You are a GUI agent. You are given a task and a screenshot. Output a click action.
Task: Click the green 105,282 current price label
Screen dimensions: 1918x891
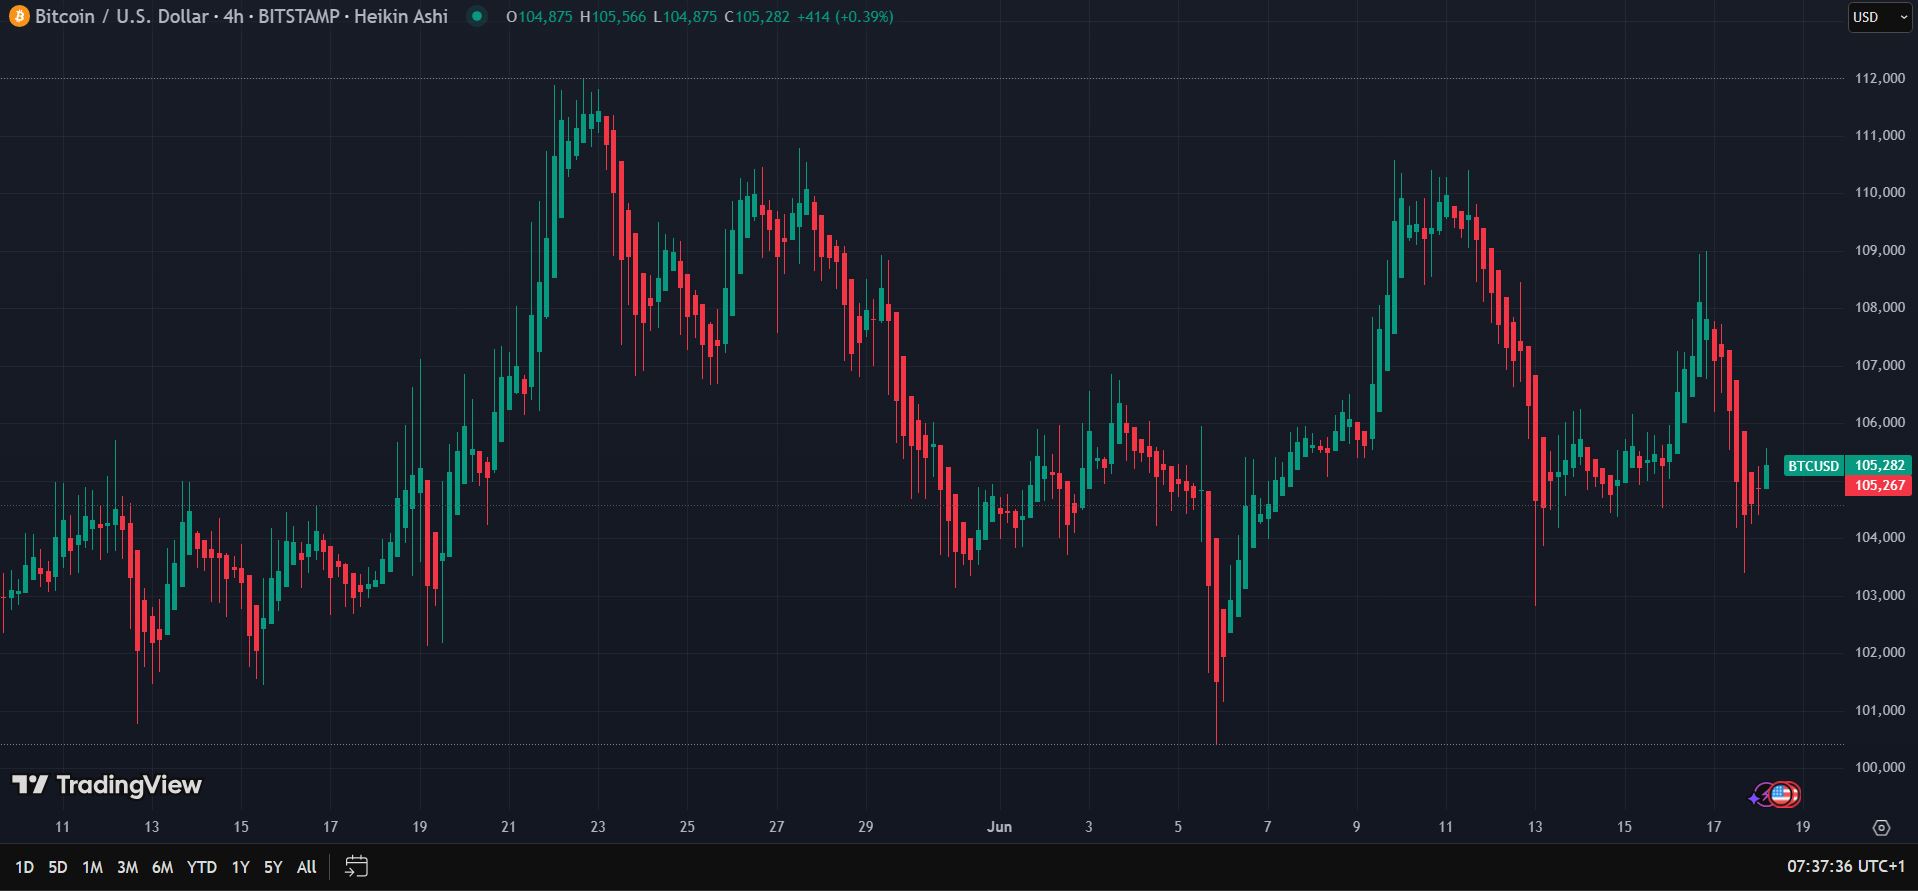[x=1879, y=466]
